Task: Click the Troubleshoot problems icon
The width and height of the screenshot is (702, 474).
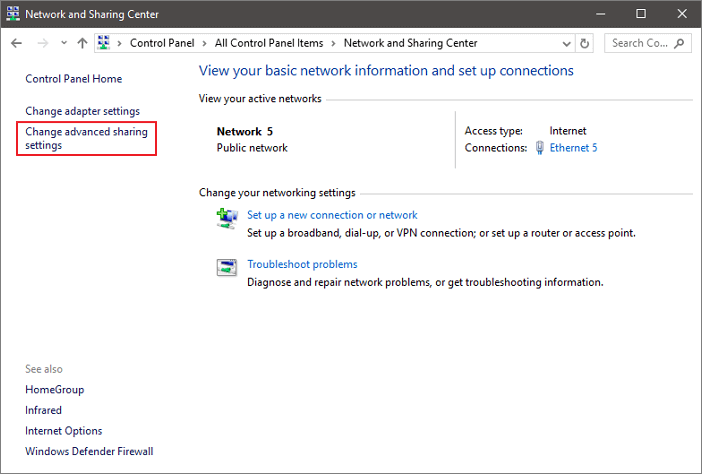Action: [x=227, y=268]
